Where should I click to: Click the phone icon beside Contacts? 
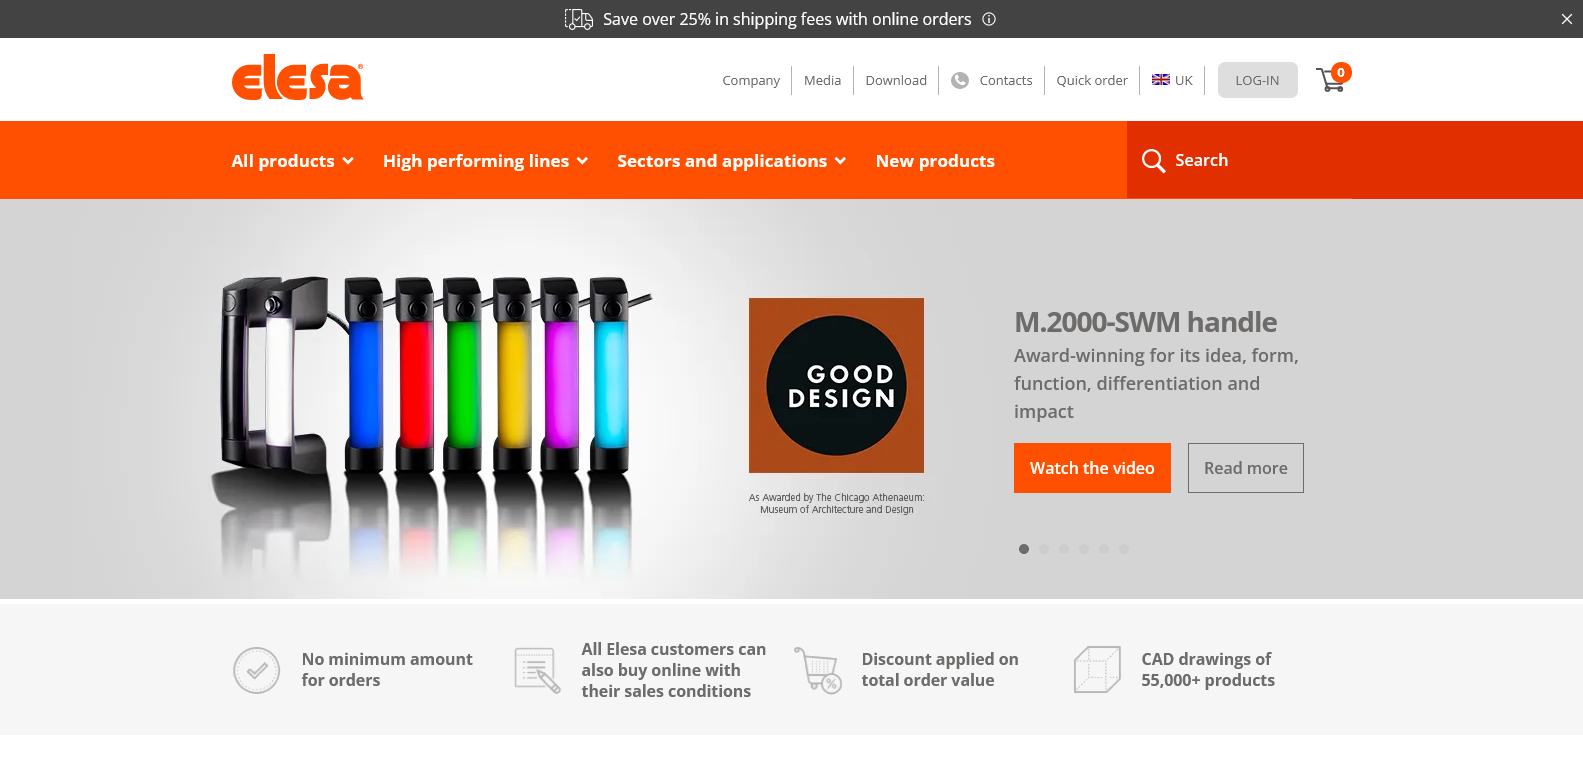pos(960,81)
